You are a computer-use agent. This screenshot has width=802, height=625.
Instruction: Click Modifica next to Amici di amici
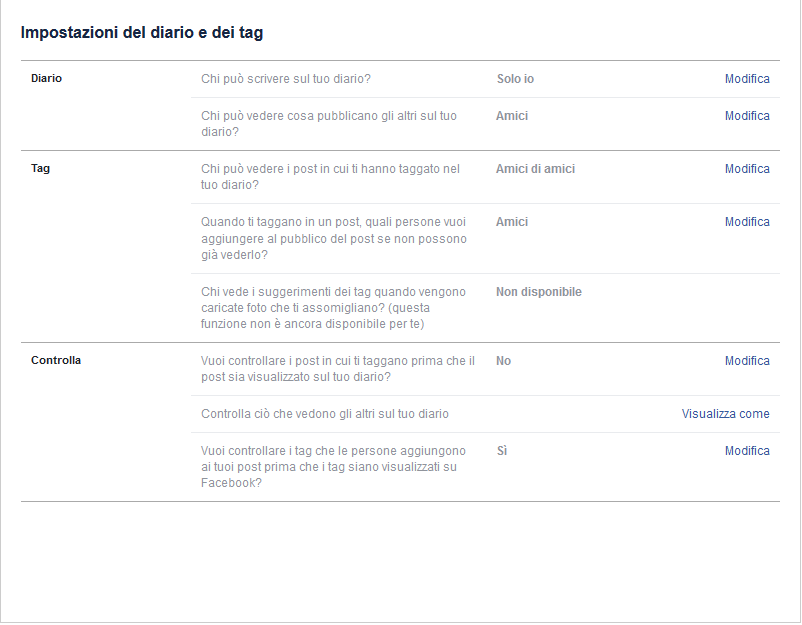[747, 169]
